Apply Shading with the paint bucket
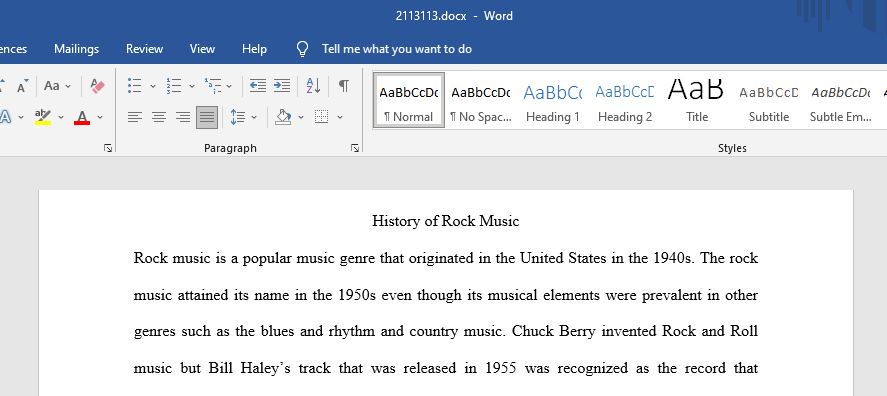This screenshot has height=396, width=887. 283,117
